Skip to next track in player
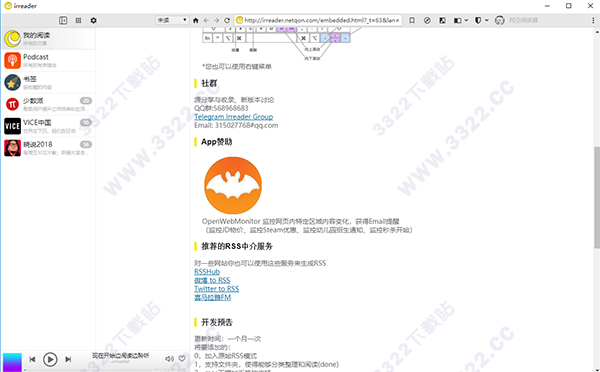This screenshot has height=372, width=600. (x=68, y=359)
